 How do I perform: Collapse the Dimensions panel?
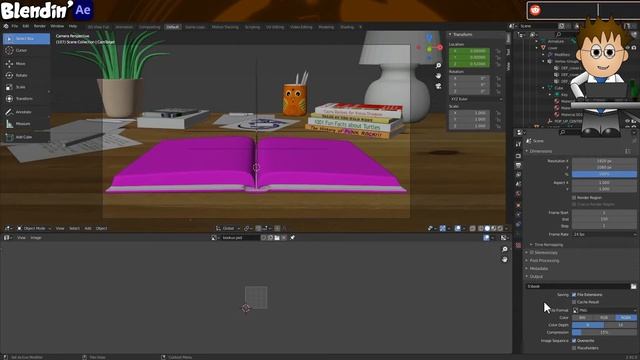pyautogui.click(x=540, y=151)
